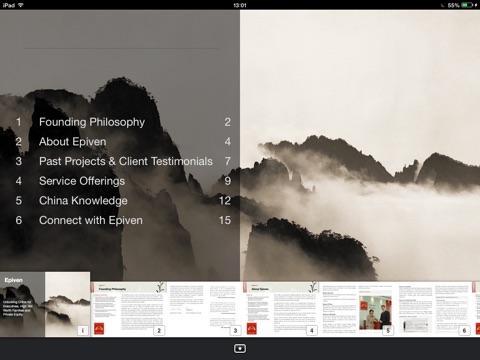Open the About Epiven contents entry
Image resolution: width=480 pixels, height=360 pixels.
(72, 142)
